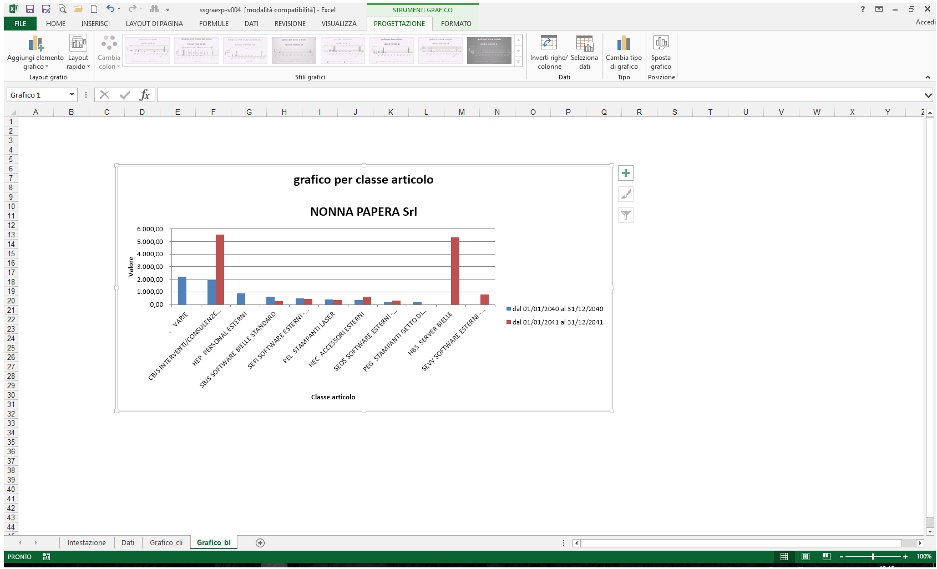The image size is (937, 569).
Task: Click the Normal view icon in status bar
Action: 784,557
